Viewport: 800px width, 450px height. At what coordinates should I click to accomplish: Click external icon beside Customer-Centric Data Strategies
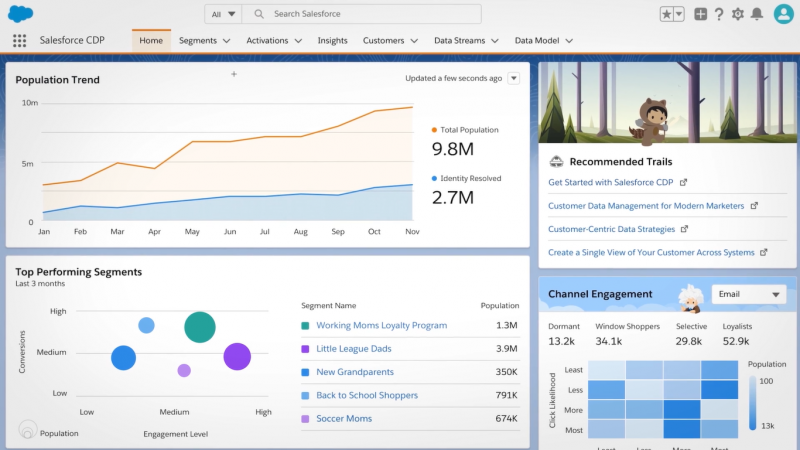[685, 229]
